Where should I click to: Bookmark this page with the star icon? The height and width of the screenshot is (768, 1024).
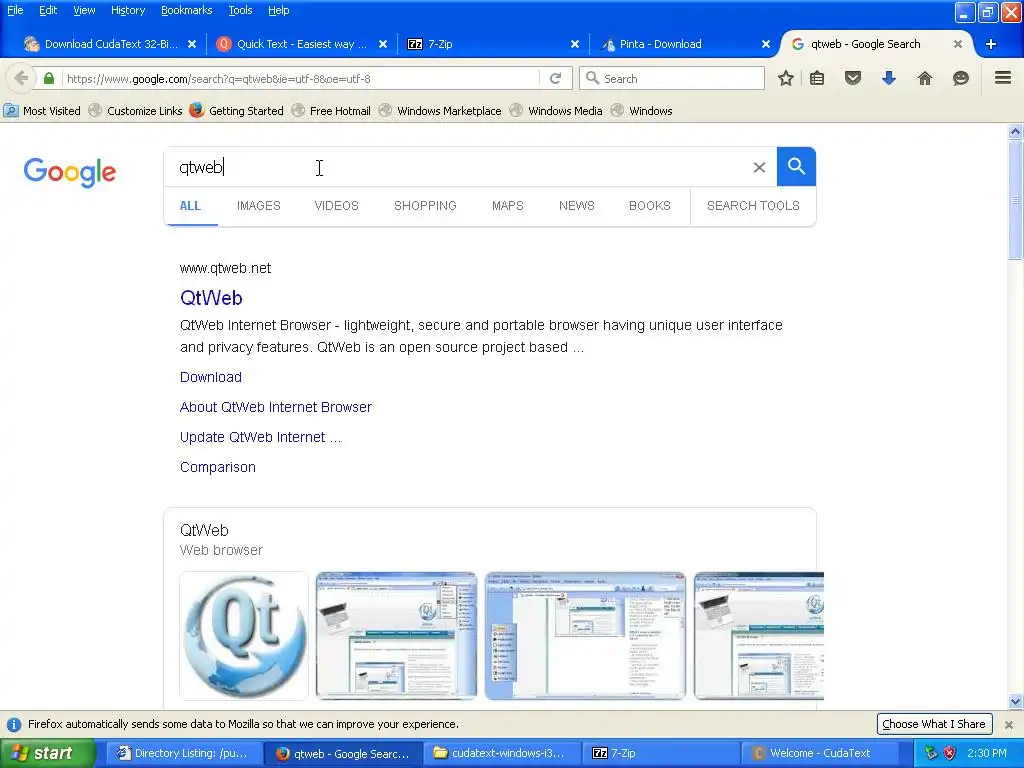(786, 78)
